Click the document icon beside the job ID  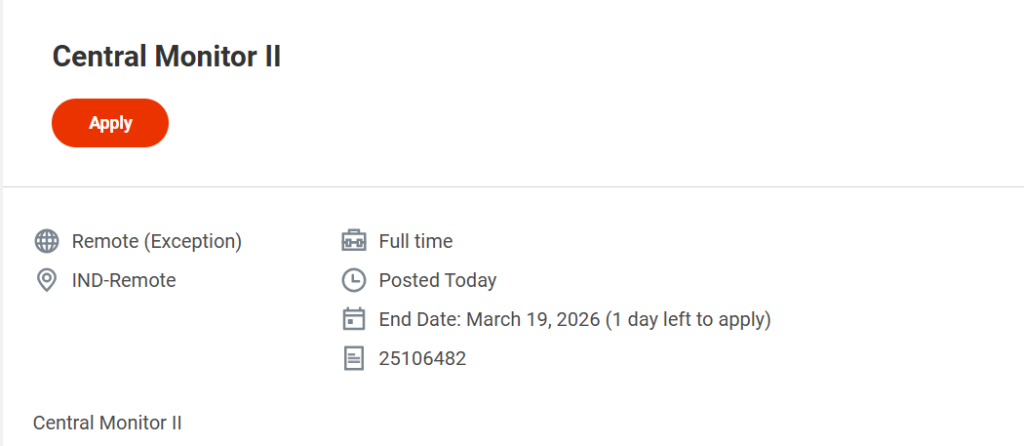pyautogui.click(x=353, y=359)
